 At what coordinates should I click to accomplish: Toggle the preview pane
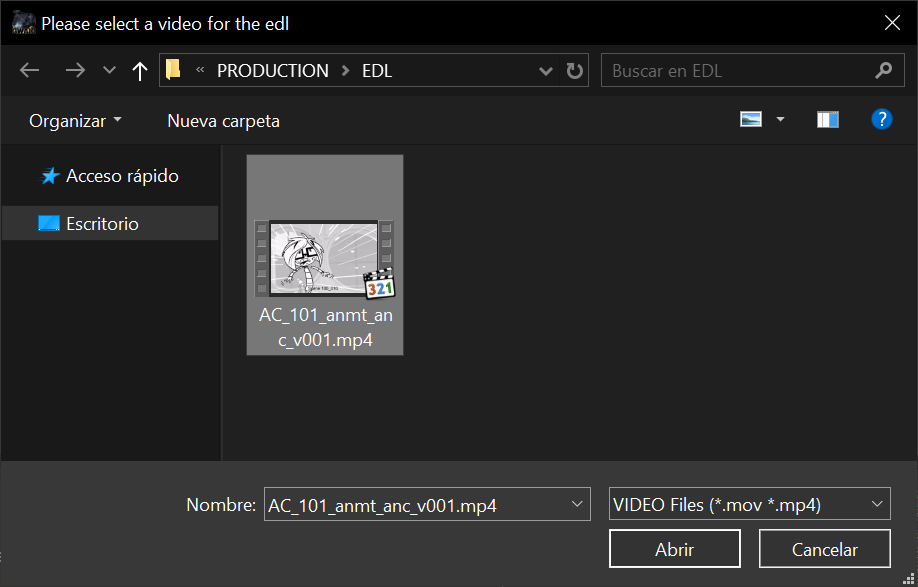tap(827, 120)
